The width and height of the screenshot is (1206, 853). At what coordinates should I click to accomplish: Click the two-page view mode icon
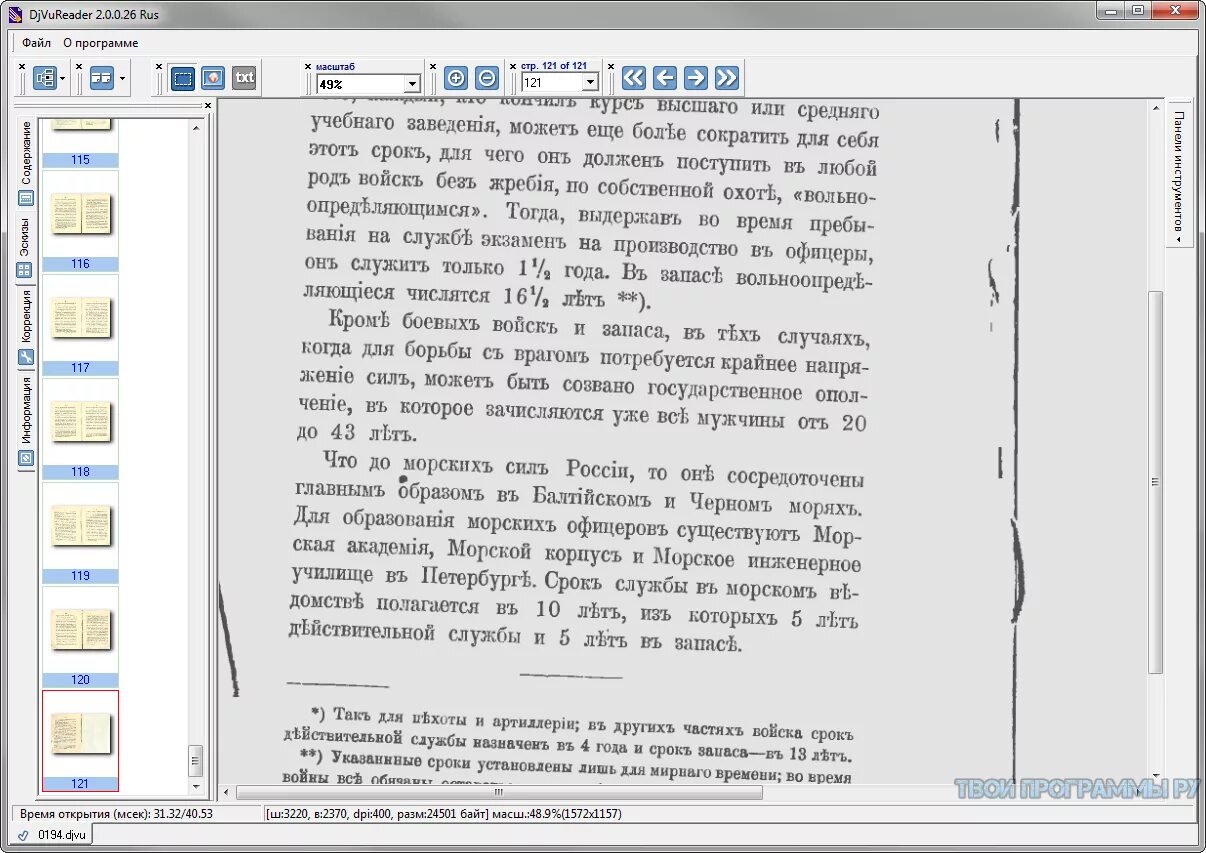(102, 77)
